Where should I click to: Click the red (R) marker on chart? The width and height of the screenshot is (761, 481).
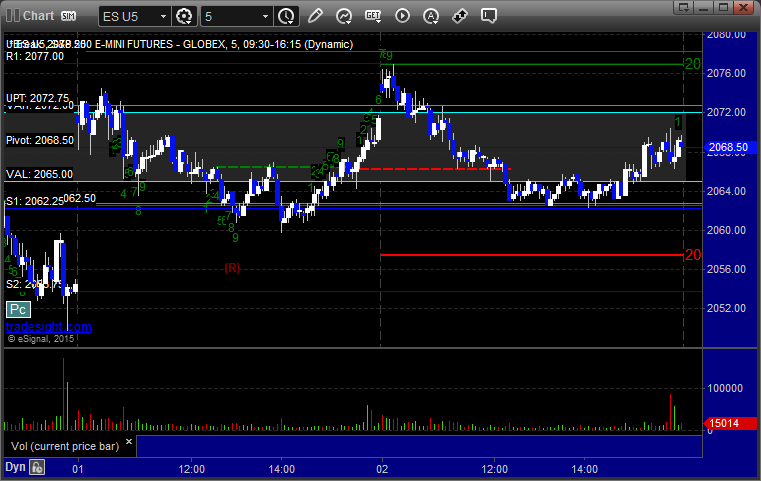click(232, 268)
